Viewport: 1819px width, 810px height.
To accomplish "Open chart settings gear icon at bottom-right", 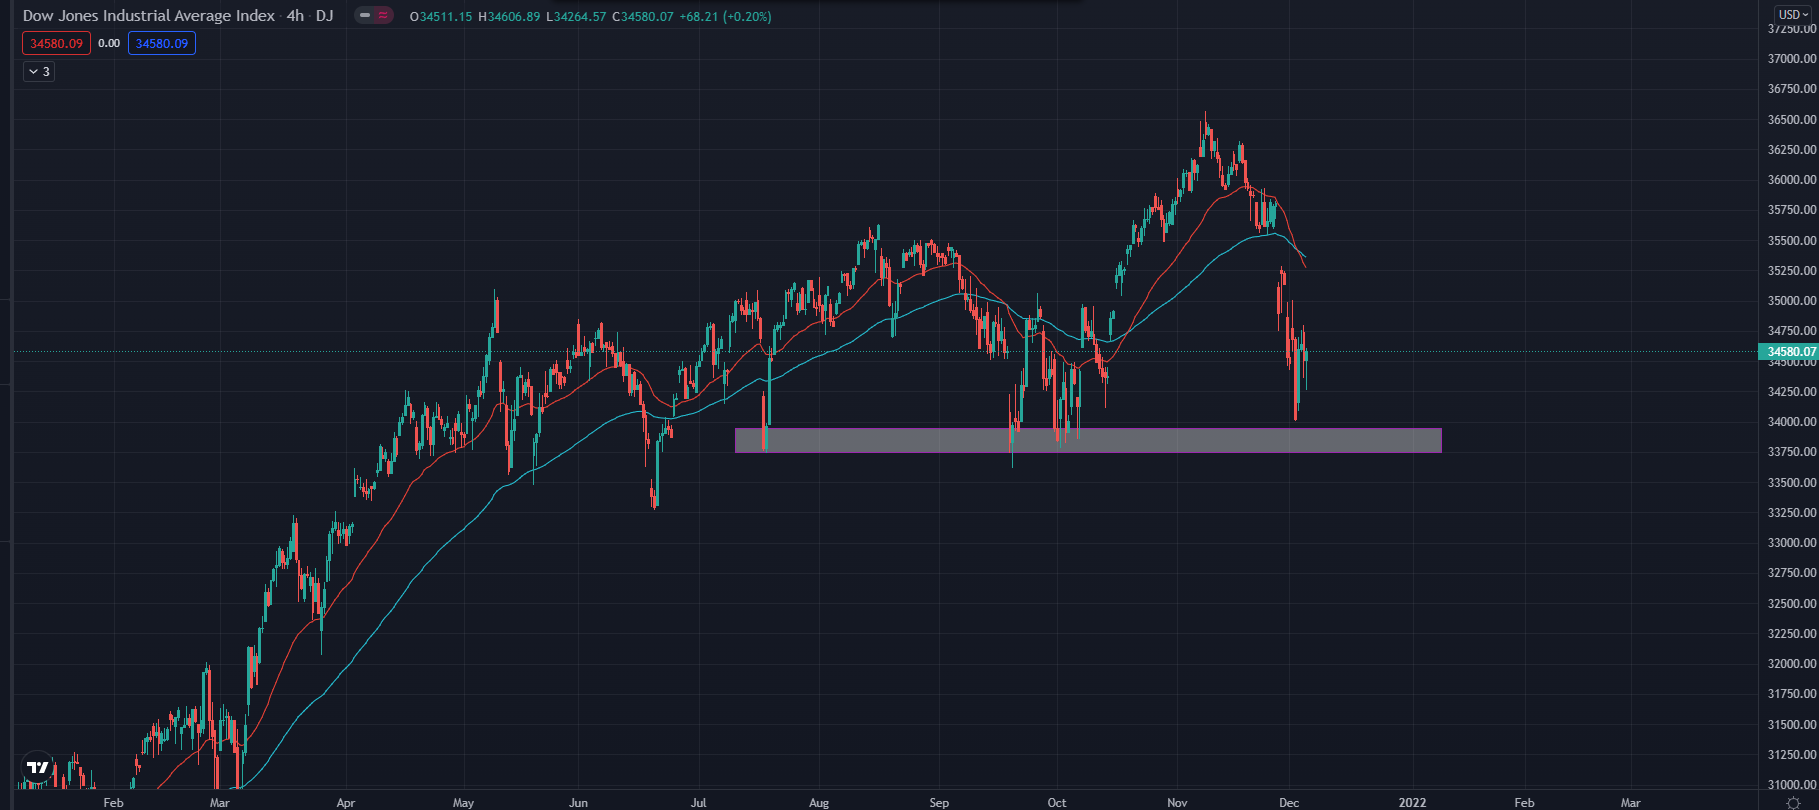I will pos(1793,802).
